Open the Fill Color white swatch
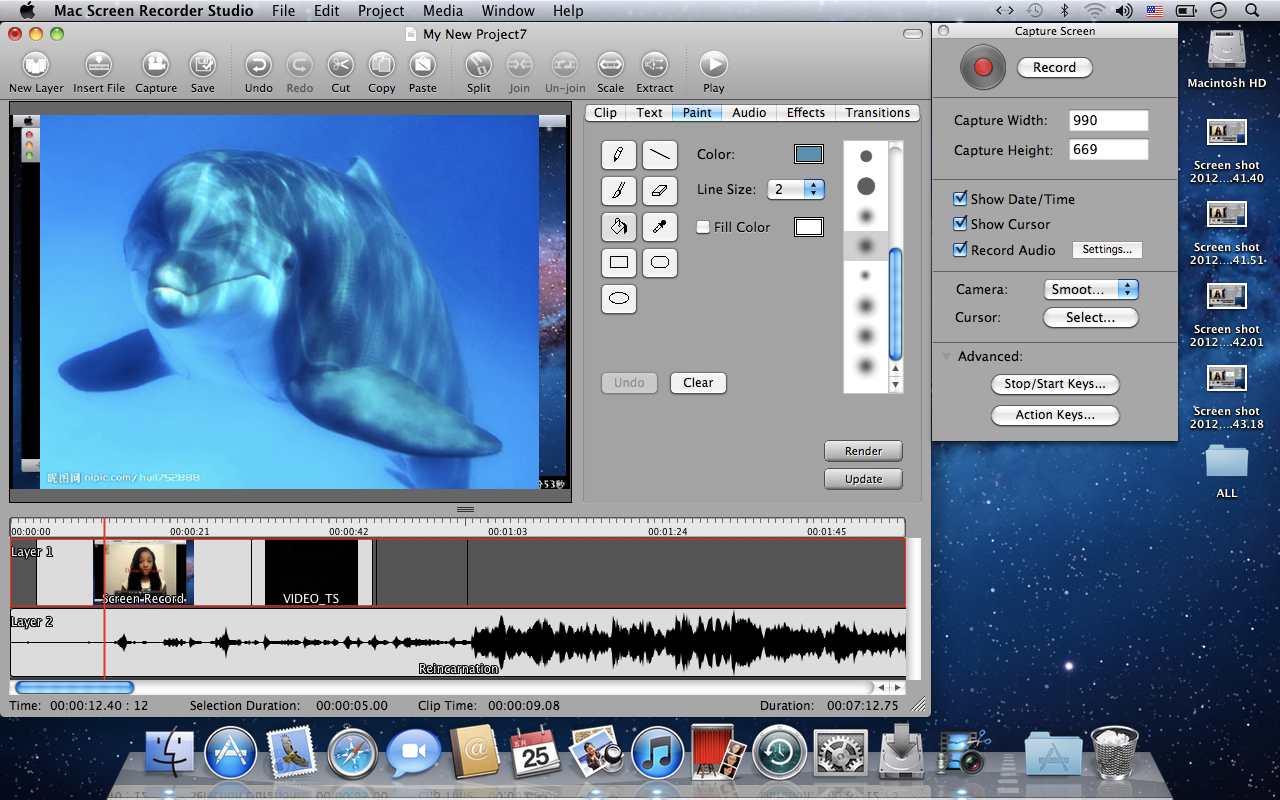The image size is (1280, 800). (x=808, y=227)
